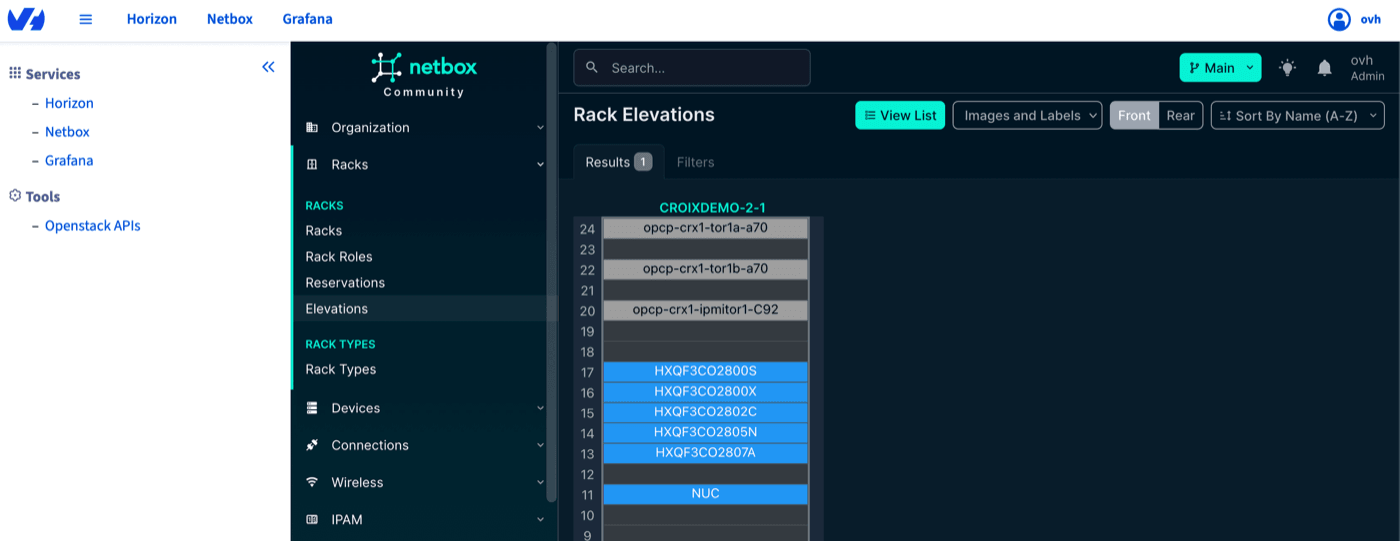Viewport: 1400px width, 541px height.
Task: Collapse the left sidebar with double chevron
Action: [268, 67]
